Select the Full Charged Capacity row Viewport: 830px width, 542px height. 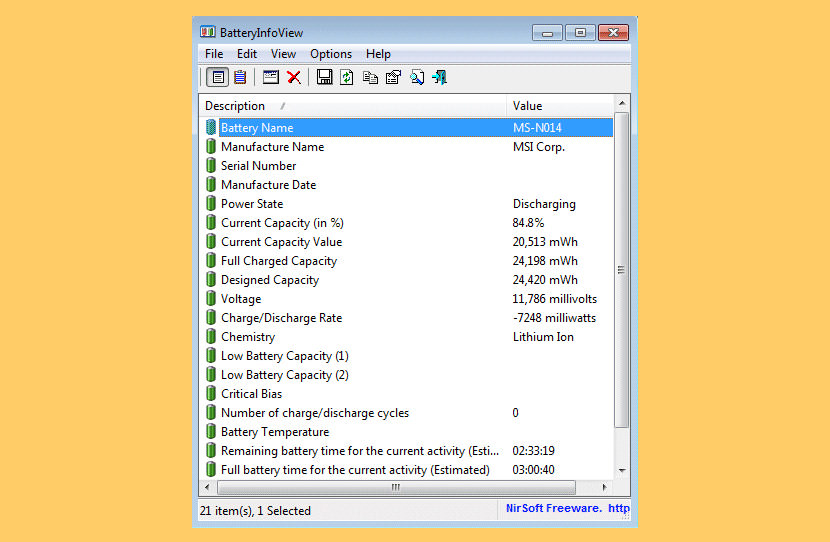(407, 261)
